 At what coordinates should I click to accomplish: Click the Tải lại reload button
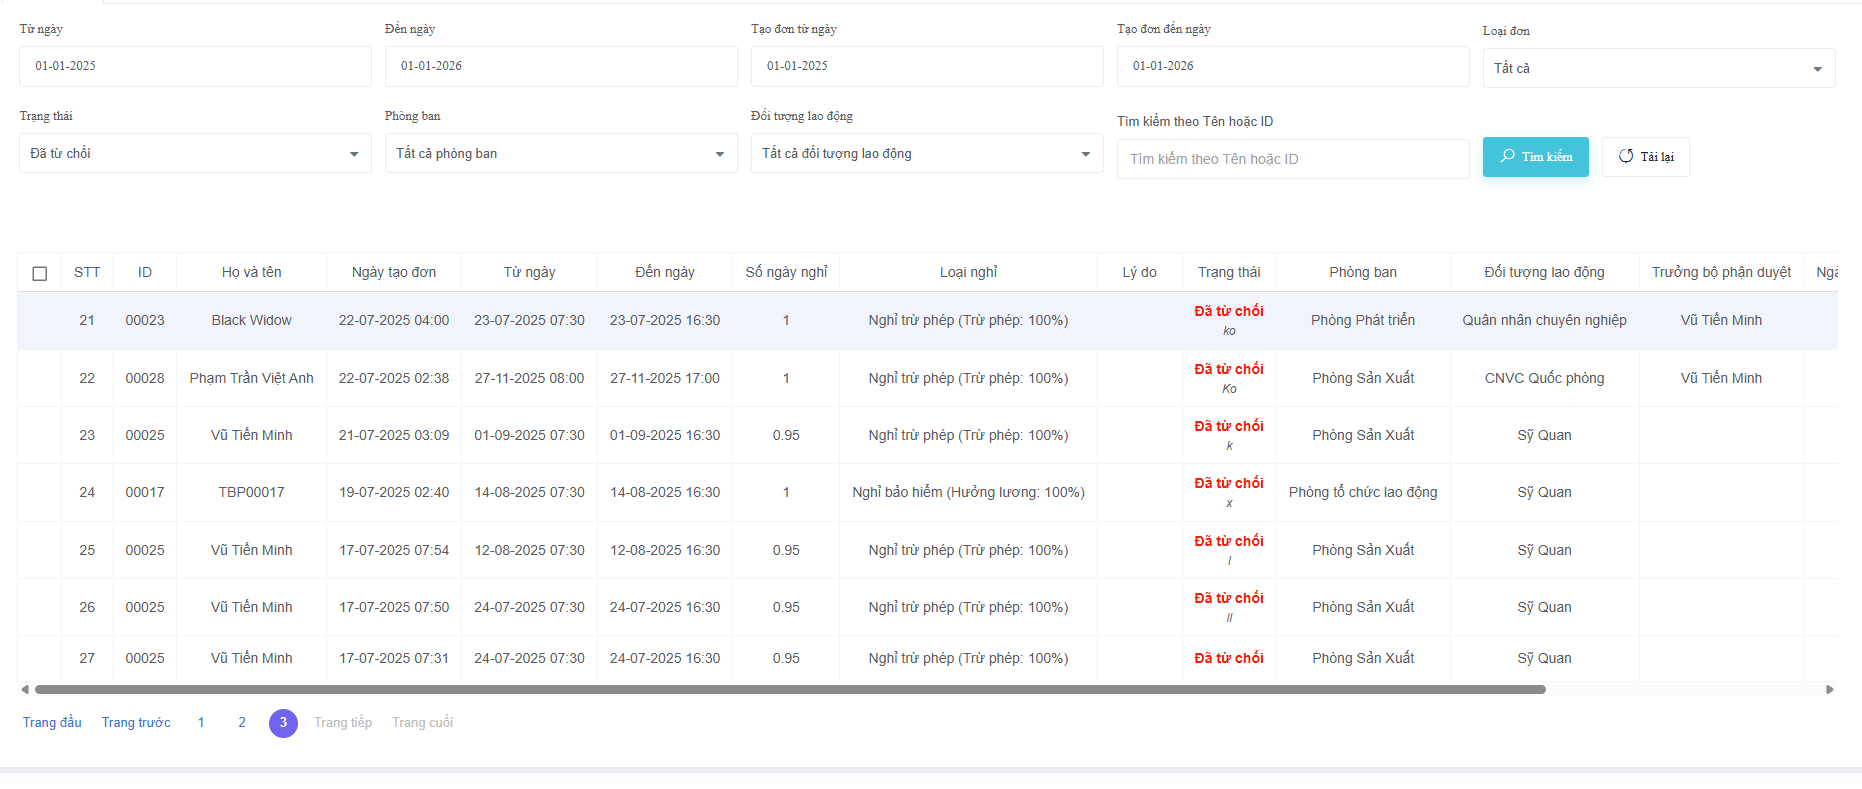[x=1645, y=157]
